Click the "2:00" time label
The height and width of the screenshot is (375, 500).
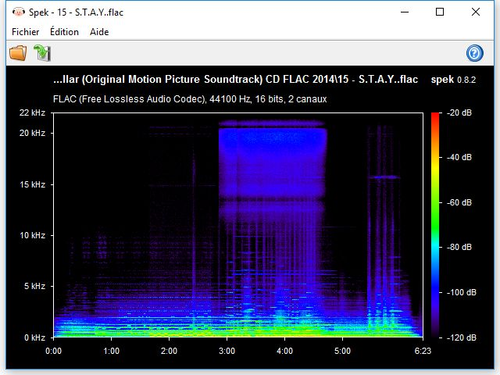(169, 351)
